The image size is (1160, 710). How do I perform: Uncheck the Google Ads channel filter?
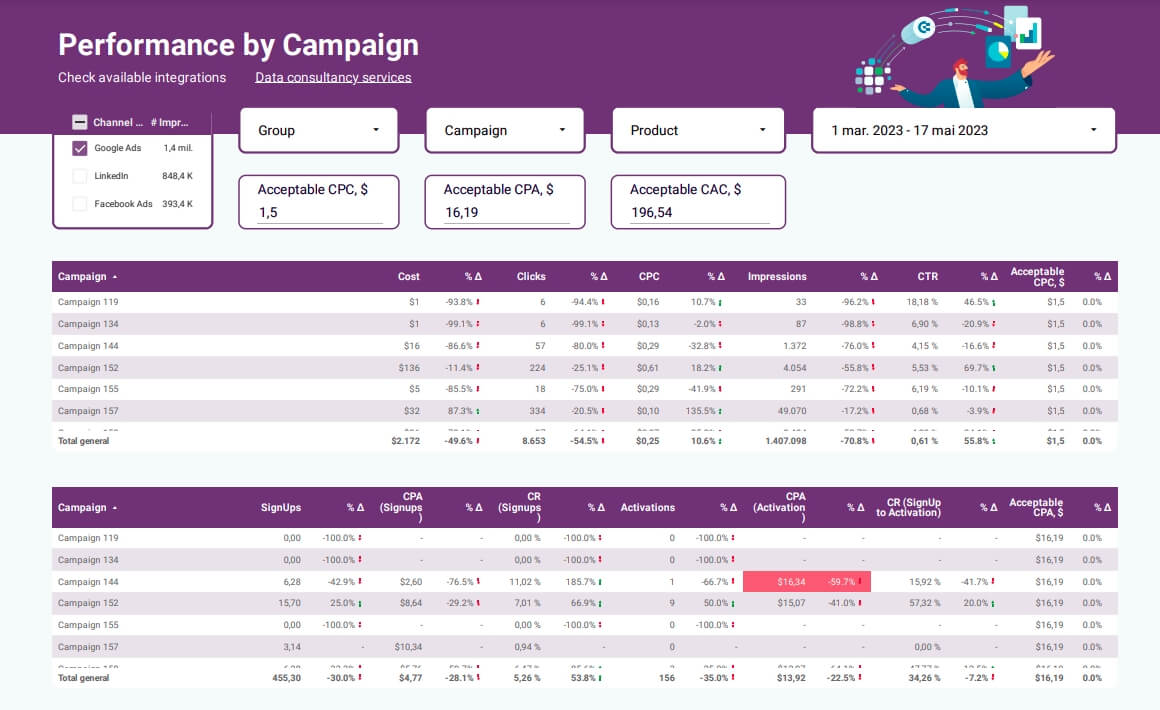(79, 147)
